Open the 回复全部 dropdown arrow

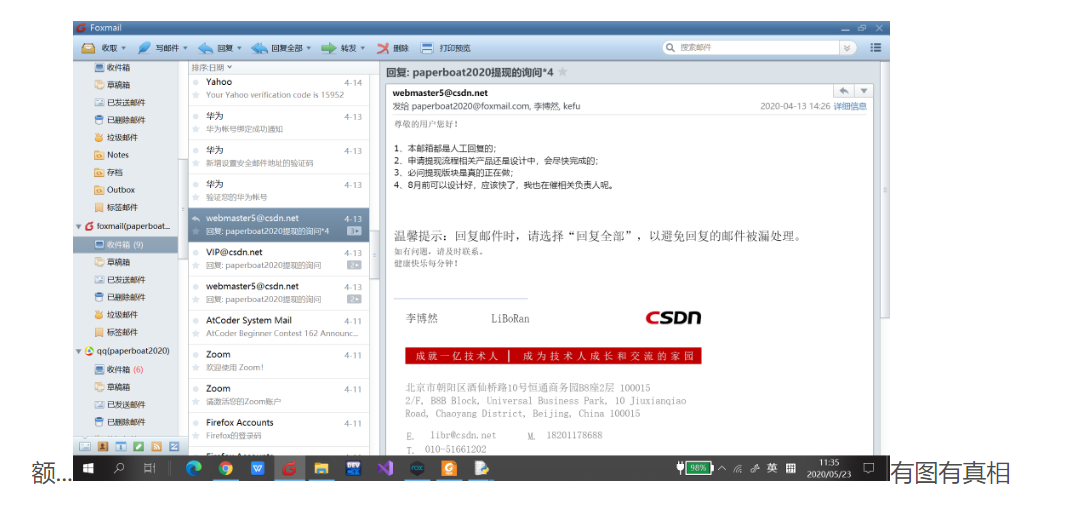coord(308,49)
